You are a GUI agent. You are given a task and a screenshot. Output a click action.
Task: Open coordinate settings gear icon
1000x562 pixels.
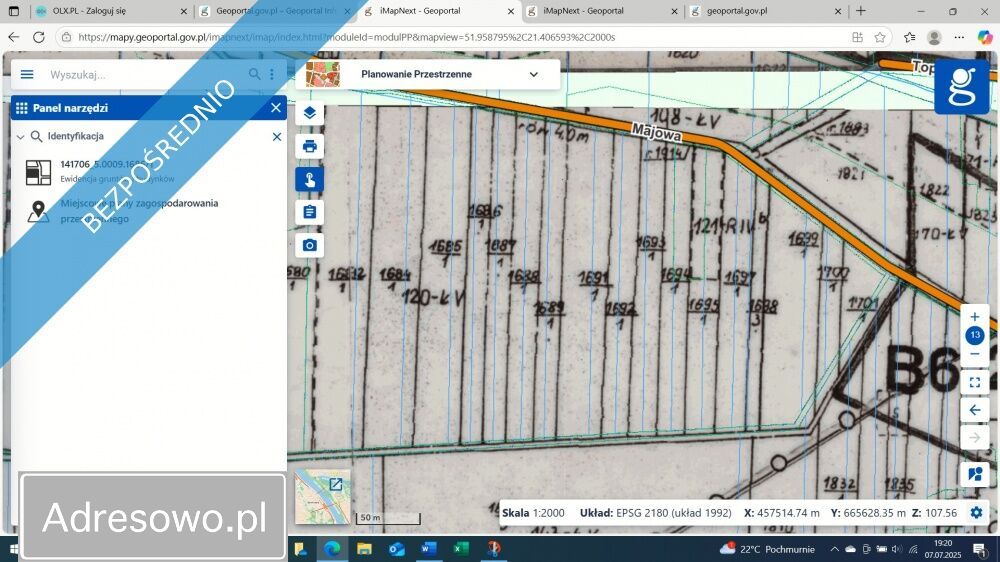click(976, 513)
